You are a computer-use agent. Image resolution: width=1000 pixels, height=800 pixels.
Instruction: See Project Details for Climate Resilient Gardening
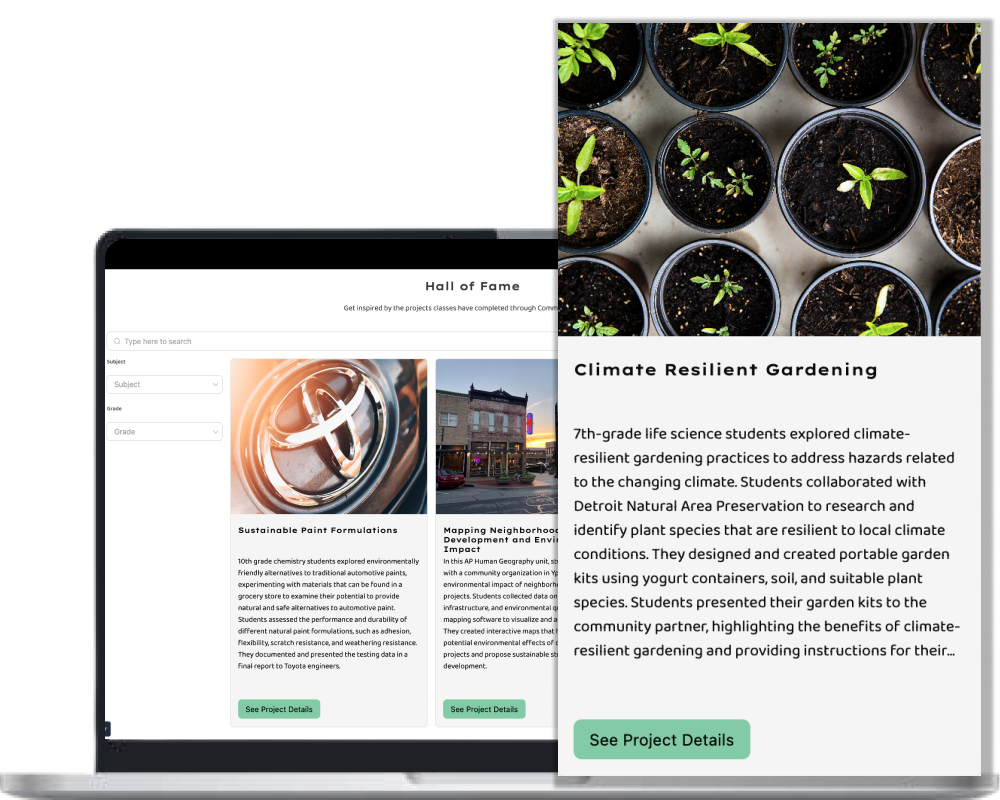click(661, 740)
